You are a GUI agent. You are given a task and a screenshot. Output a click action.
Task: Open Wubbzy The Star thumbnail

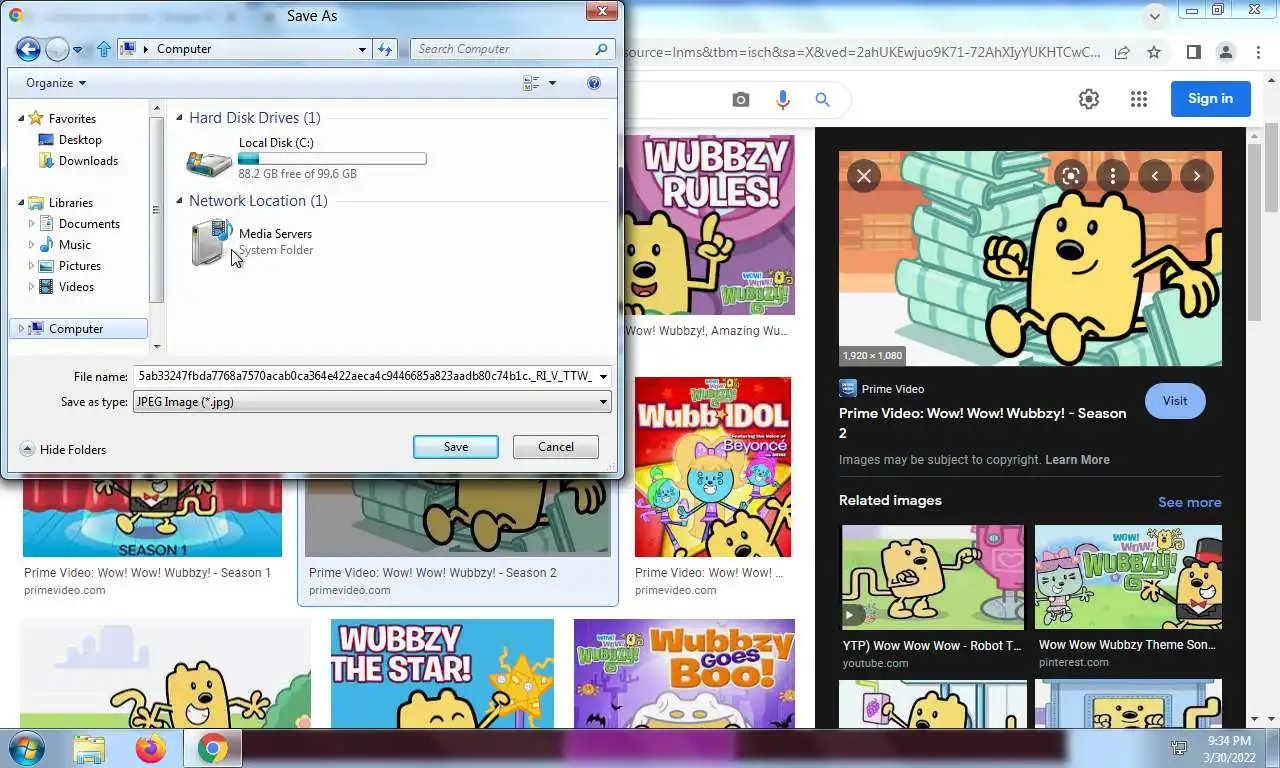(442, 673)
